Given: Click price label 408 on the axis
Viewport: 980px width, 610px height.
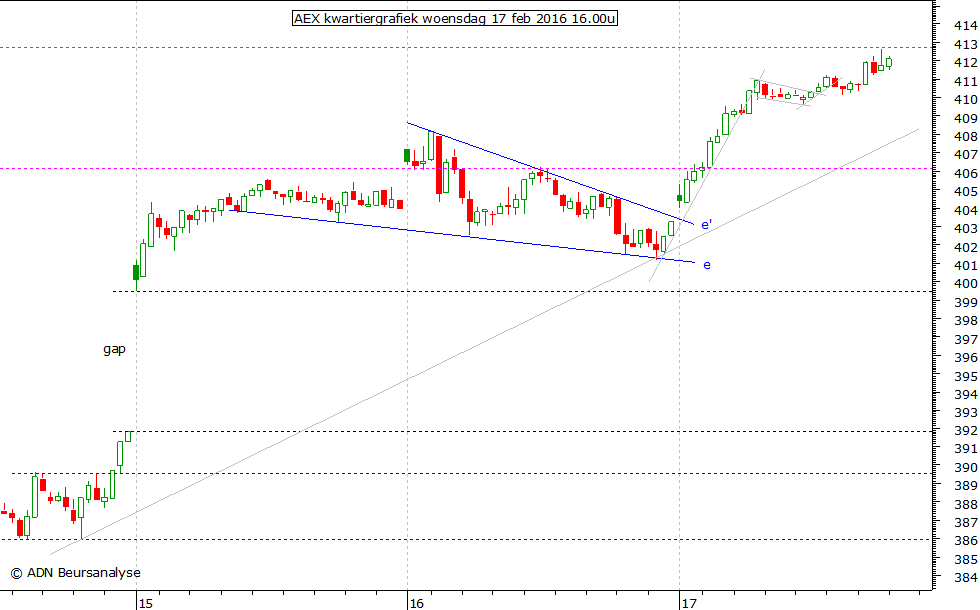Looking at the screenshot, I should (x=966, y=136).
